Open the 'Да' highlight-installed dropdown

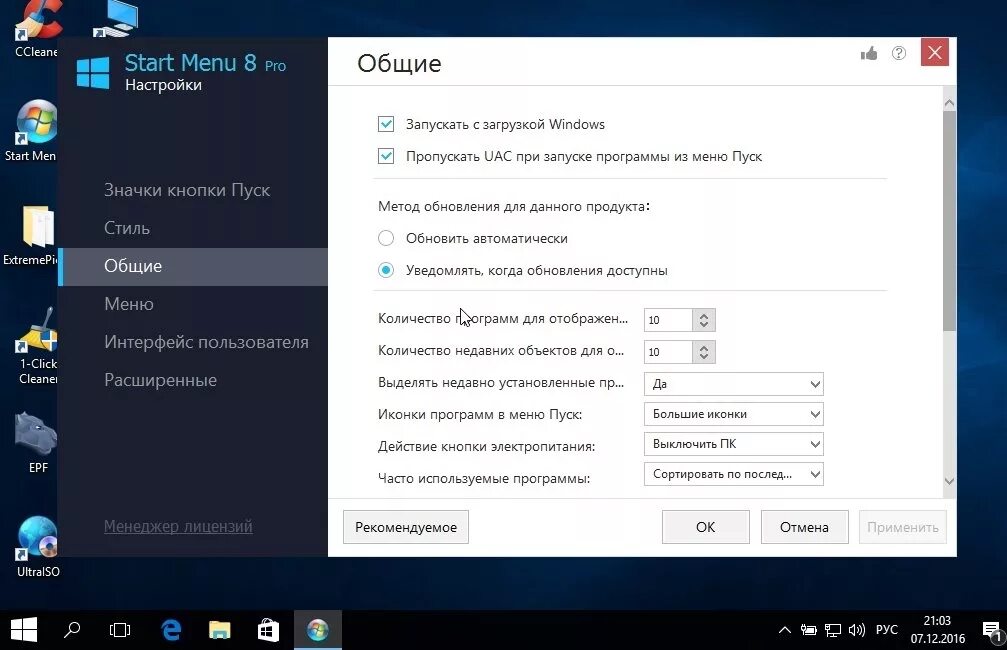point(733,384)
